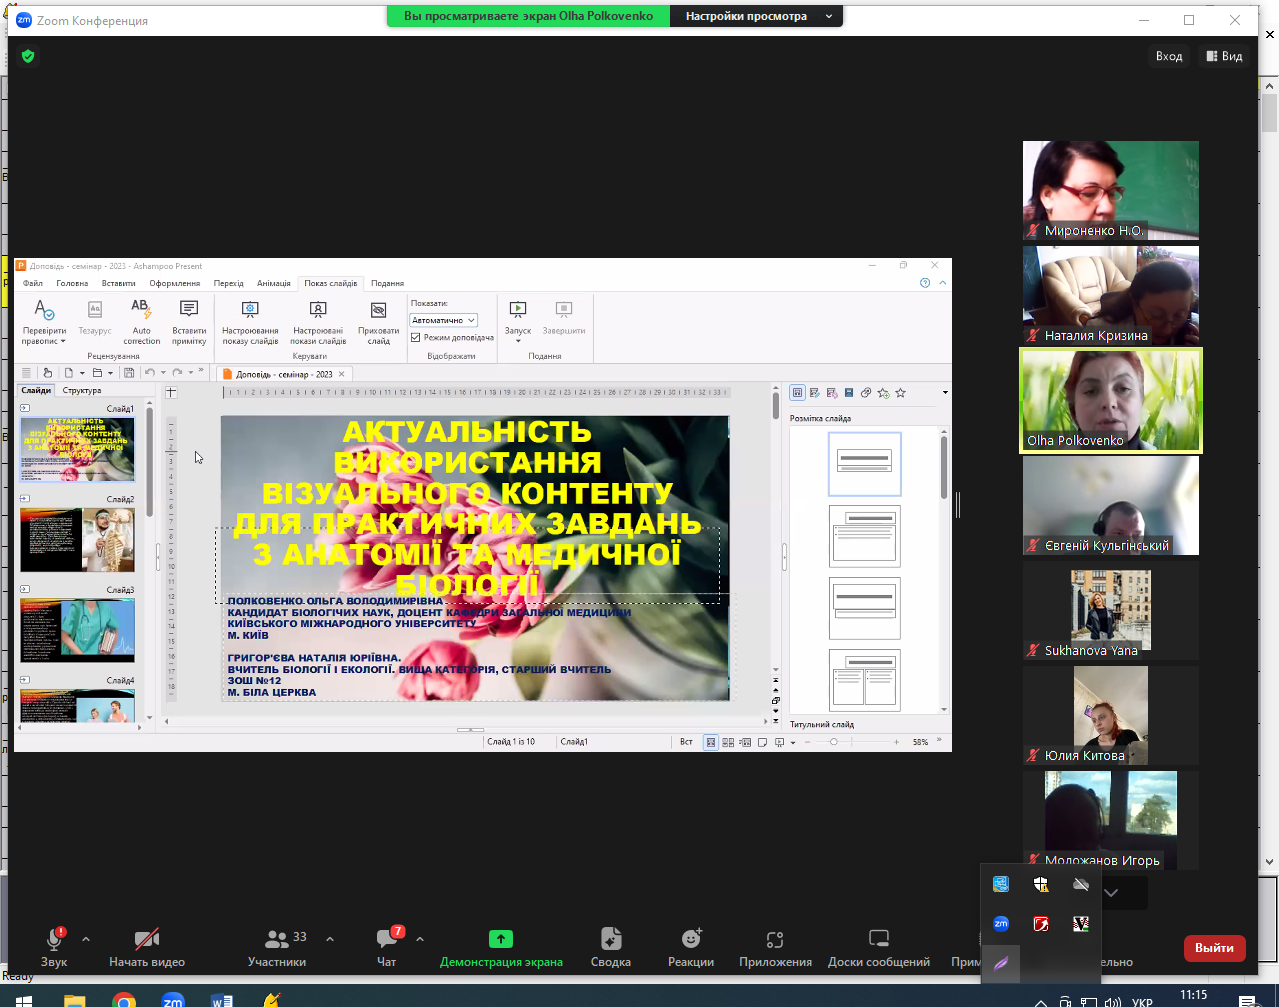Expand the Автоматично monitor combo box
This screenshot has width=1279, height=1007.
coord(444,320)
